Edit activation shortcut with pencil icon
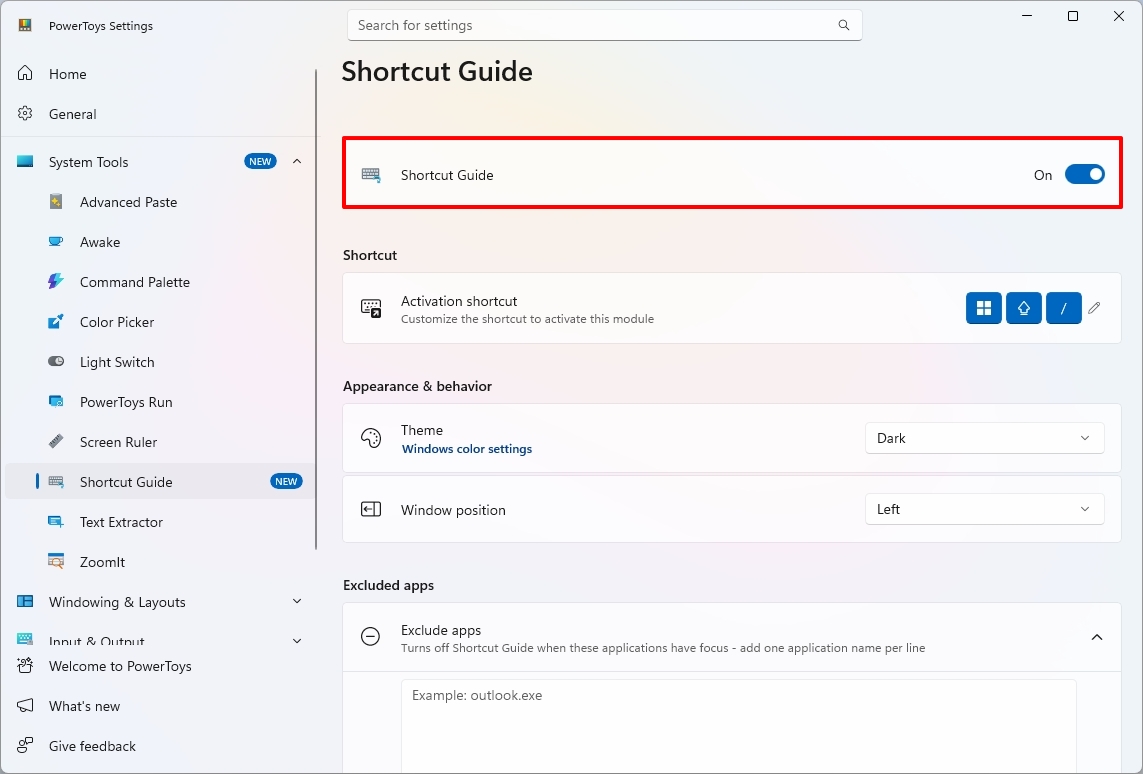 (x=1094, y=308)
